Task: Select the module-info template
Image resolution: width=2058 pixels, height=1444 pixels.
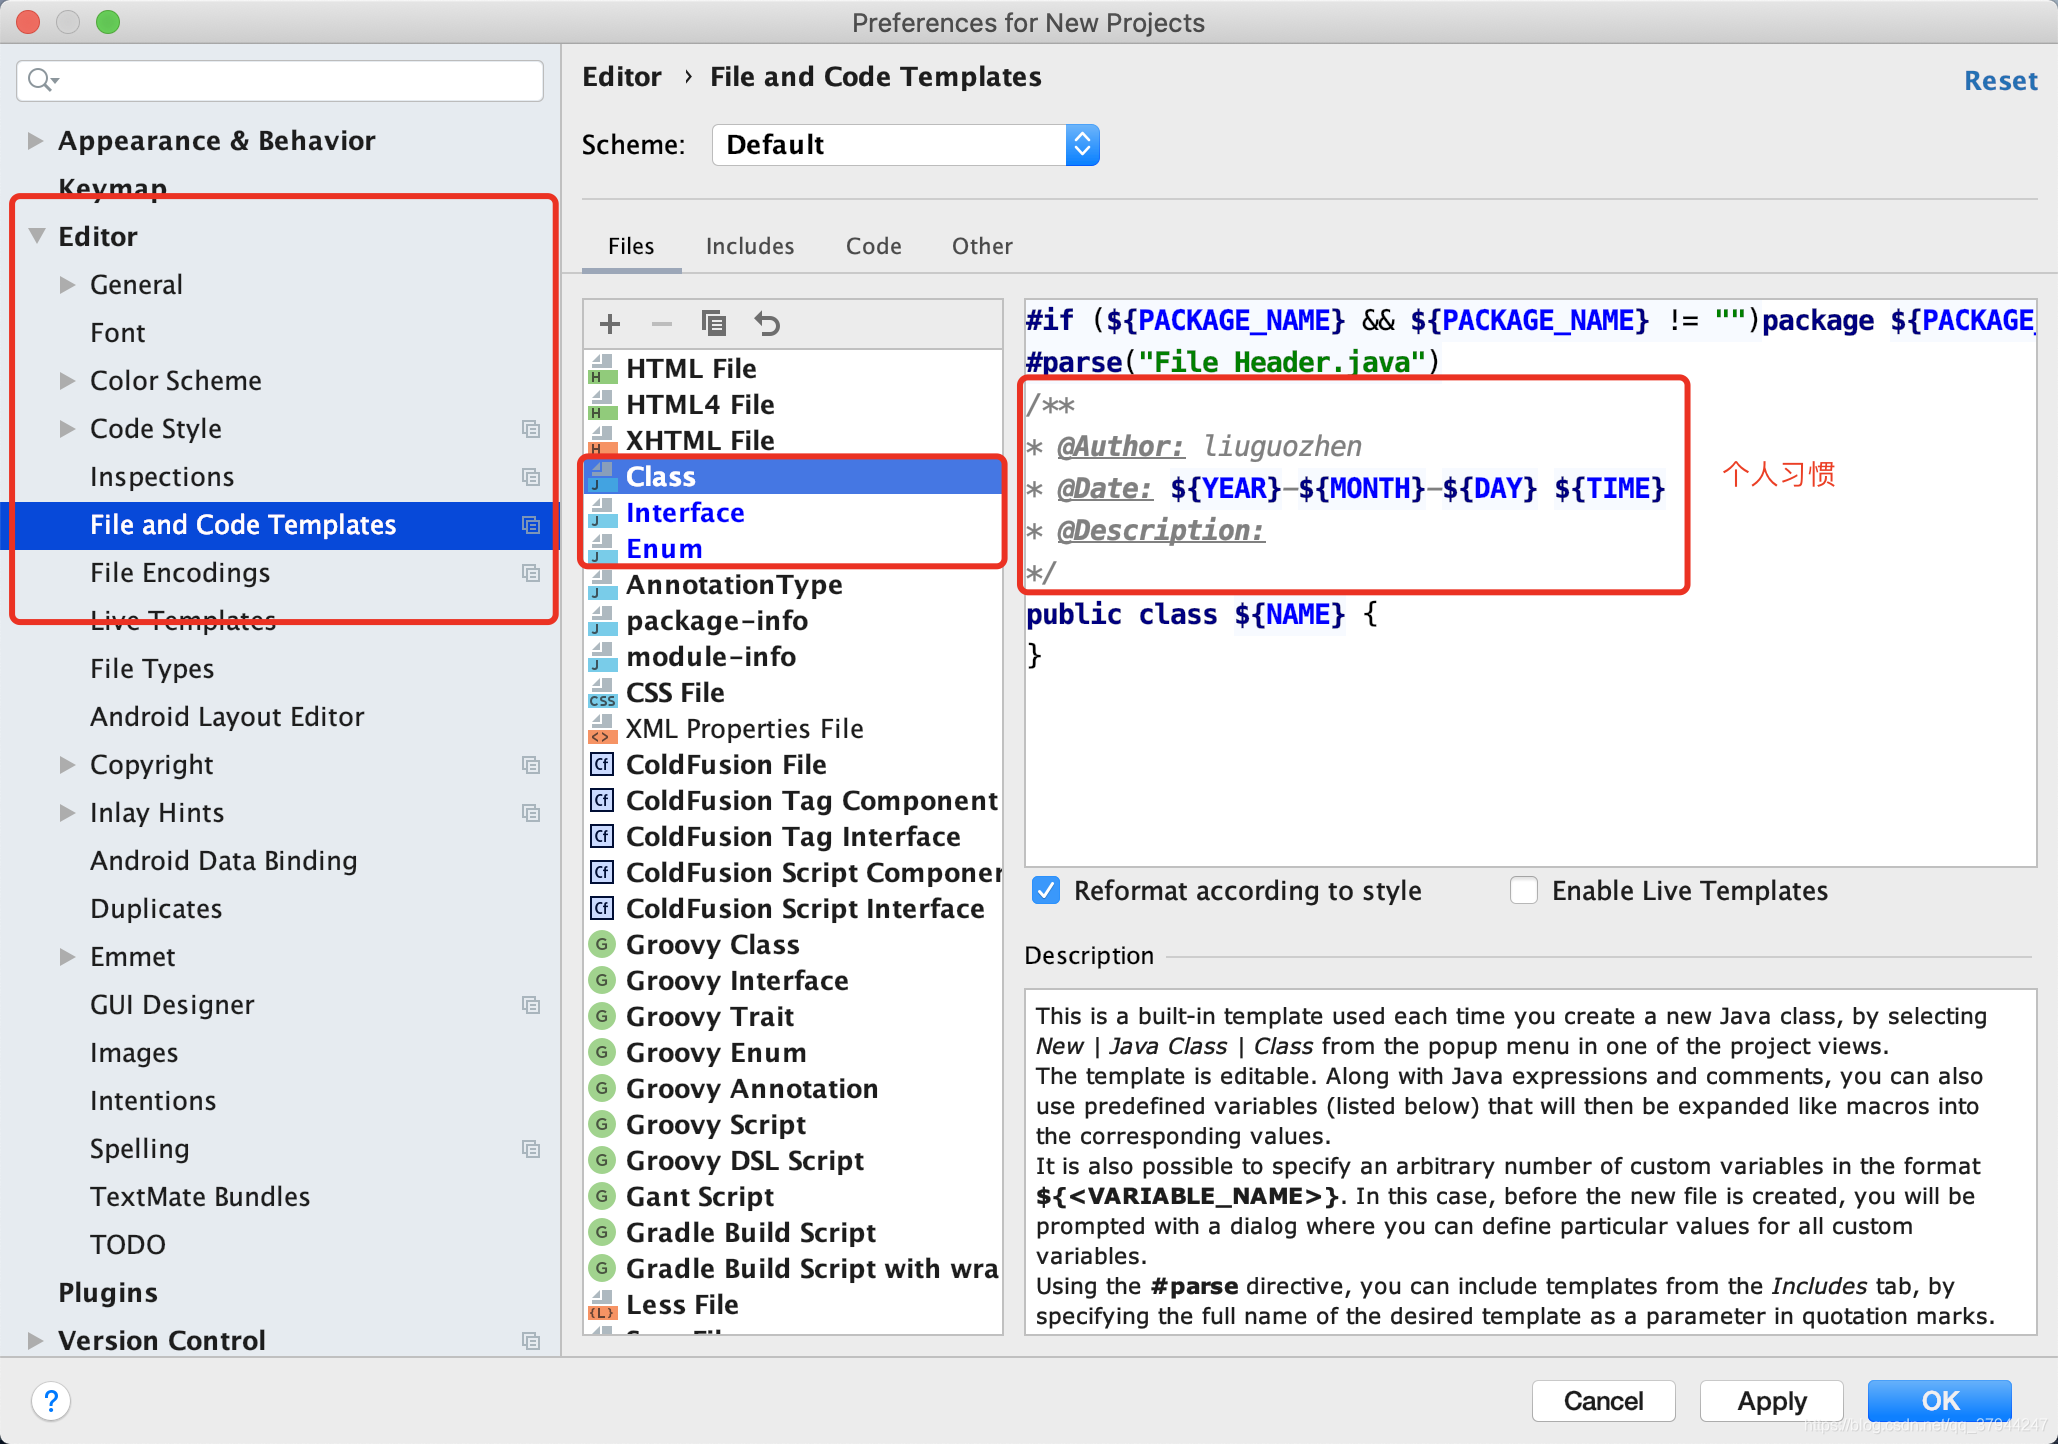Action: 793,657
